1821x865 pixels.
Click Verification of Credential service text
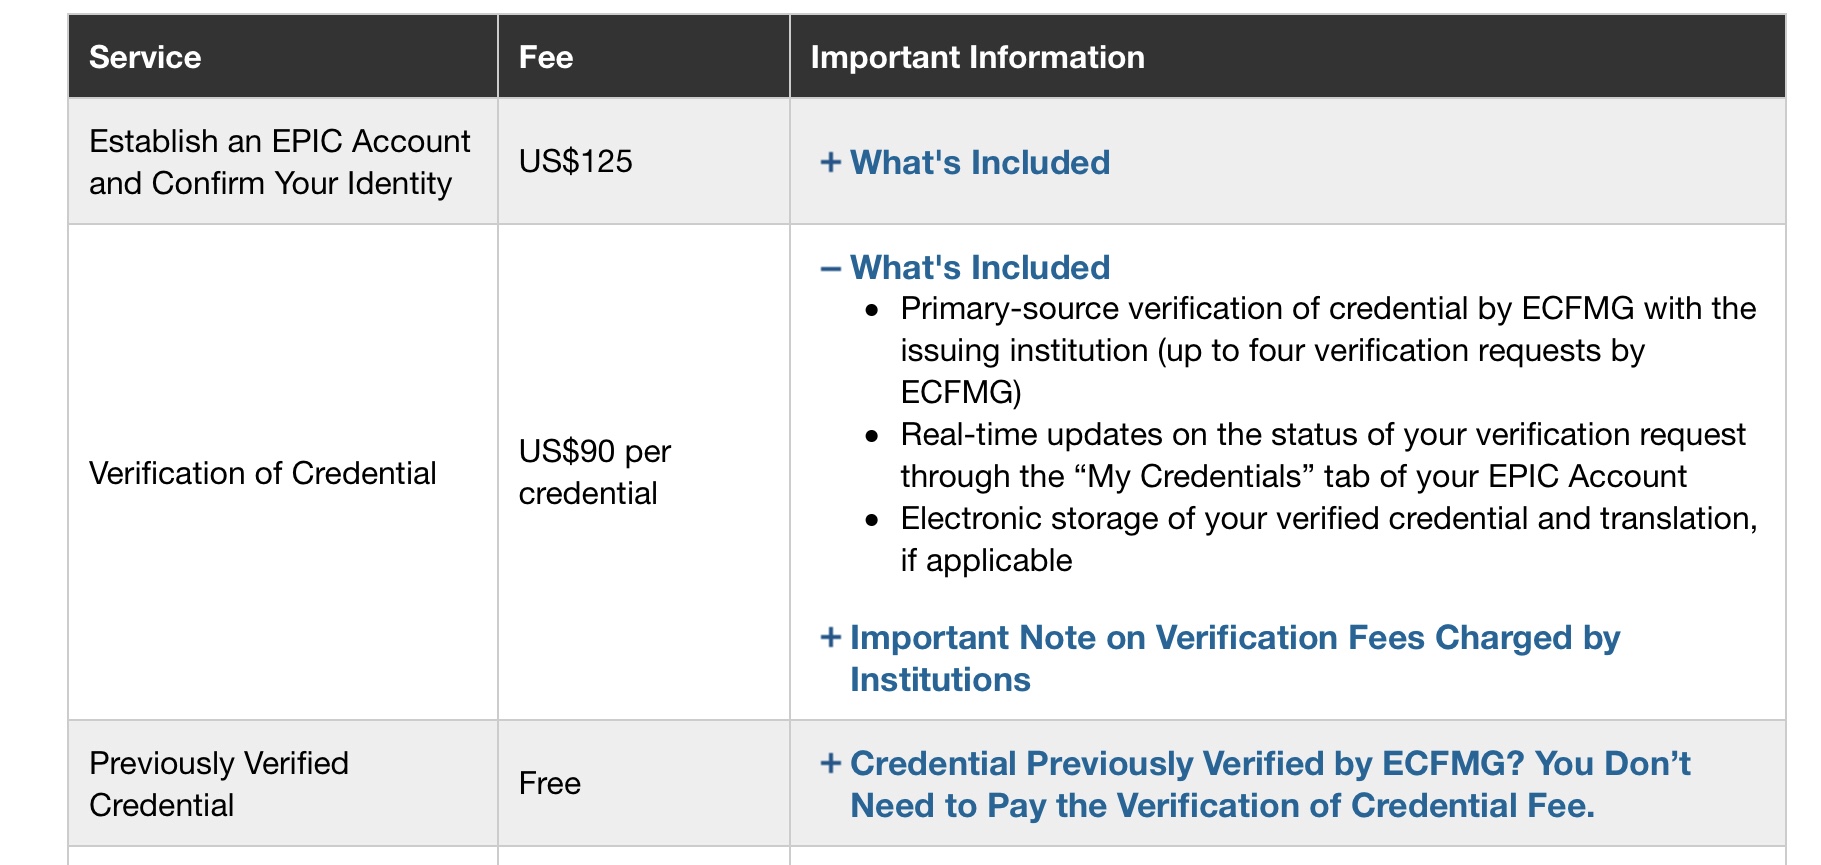(262, 473)
